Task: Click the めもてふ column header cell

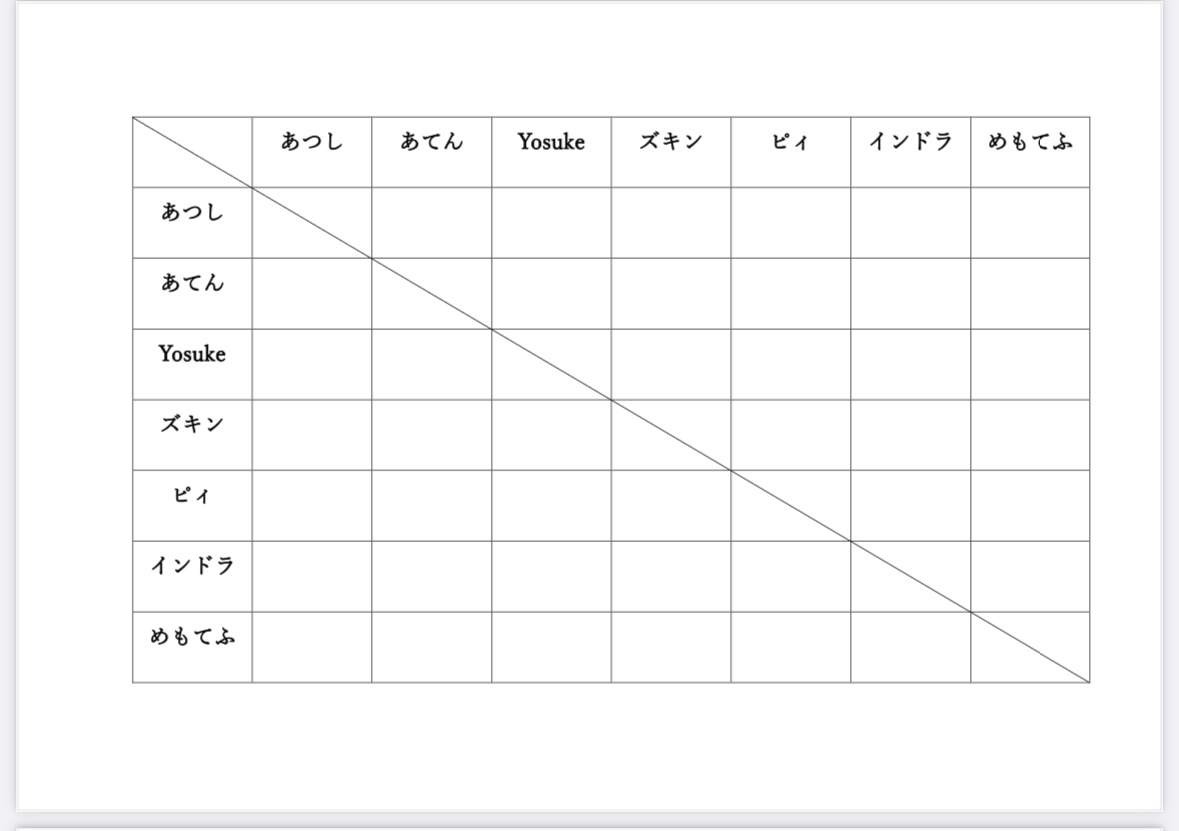Action: tap(1030, 152)
